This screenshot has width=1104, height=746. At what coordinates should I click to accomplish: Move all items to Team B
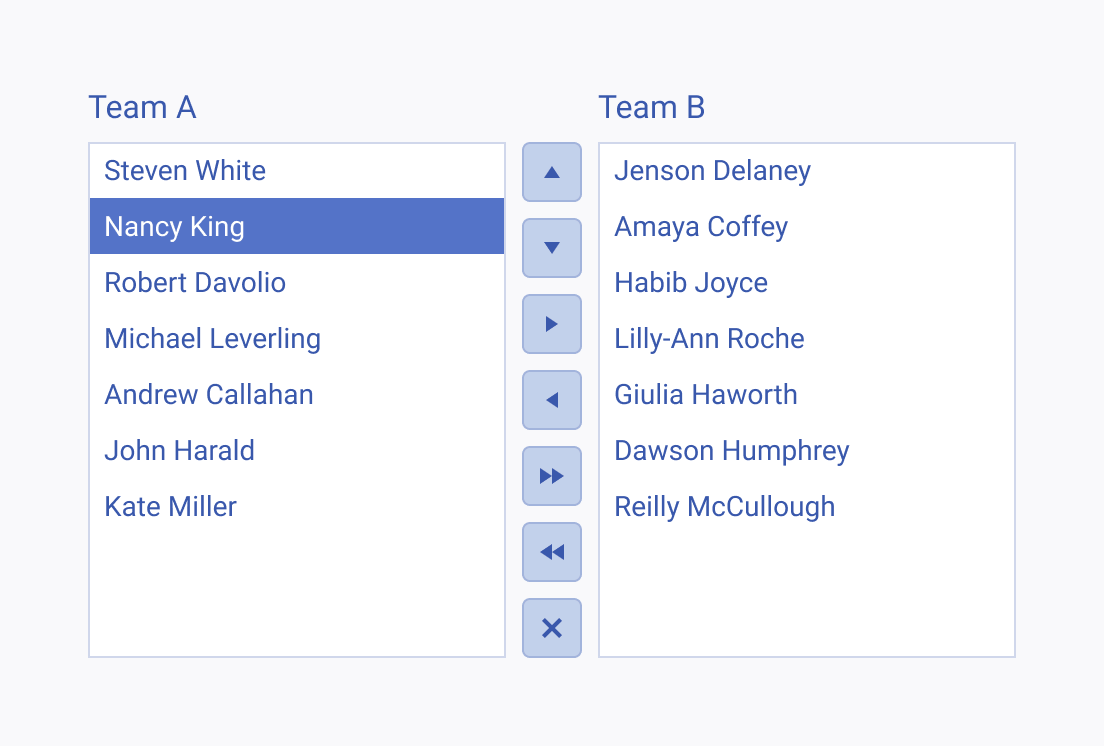(x=552, y=476)
